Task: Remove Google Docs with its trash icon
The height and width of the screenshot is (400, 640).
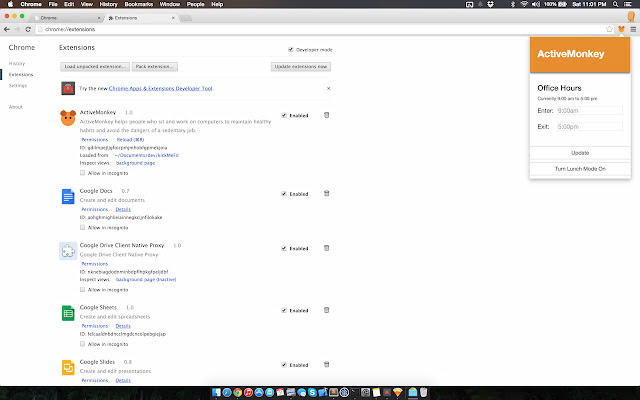Action: tap(327, 193)
